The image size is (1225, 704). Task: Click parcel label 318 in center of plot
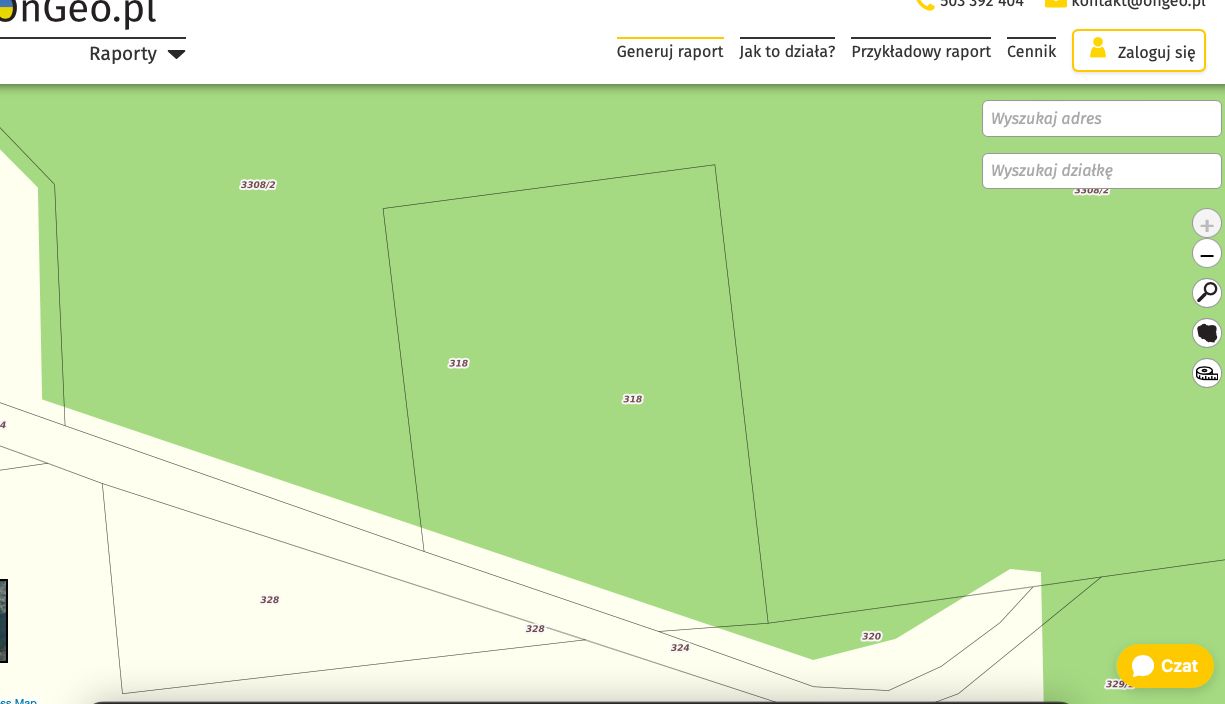click(632, 399)
